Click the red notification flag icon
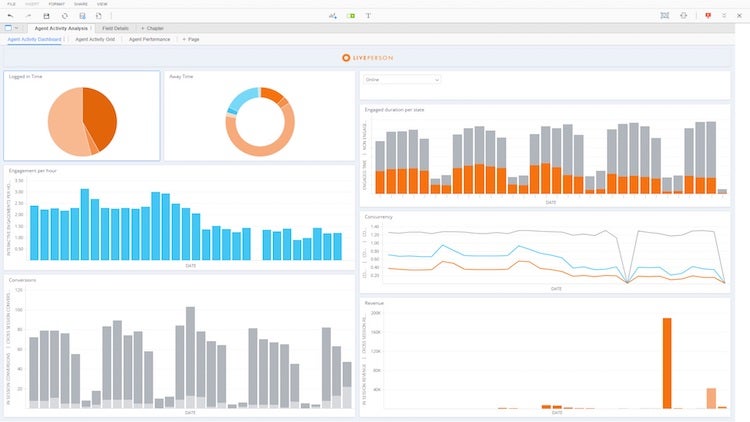 tap(708, 16)
